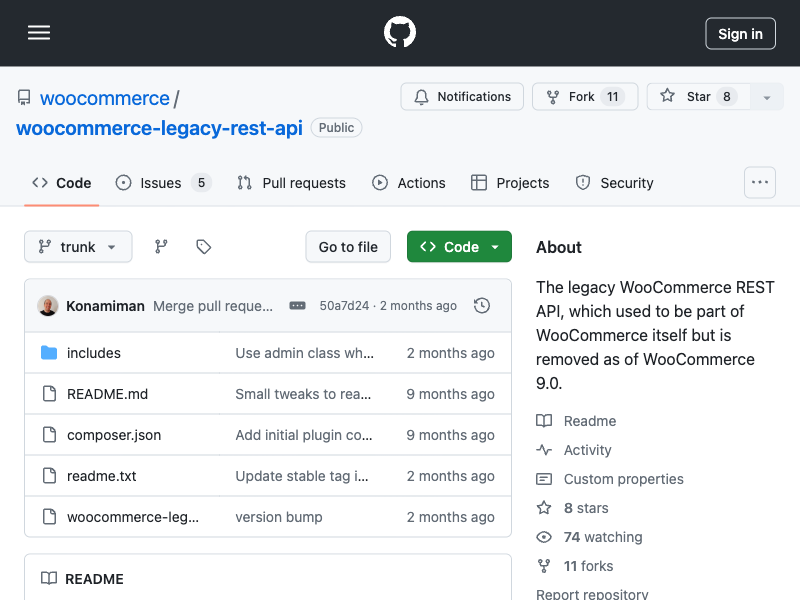Click the Public visibility label
The width and height of the screenshot is (800, 600).
point(336,128)
